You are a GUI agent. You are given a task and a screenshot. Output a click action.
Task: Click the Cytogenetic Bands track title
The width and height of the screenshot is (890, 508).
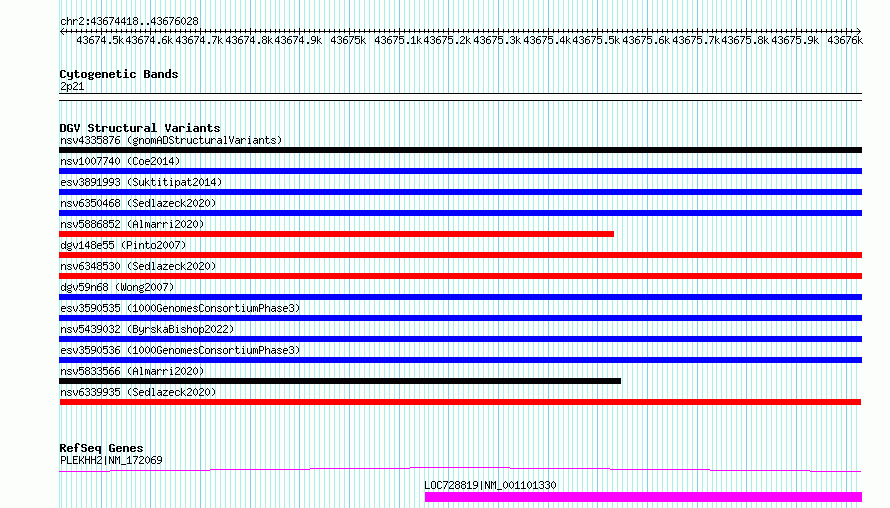click(x=119, y=74)
